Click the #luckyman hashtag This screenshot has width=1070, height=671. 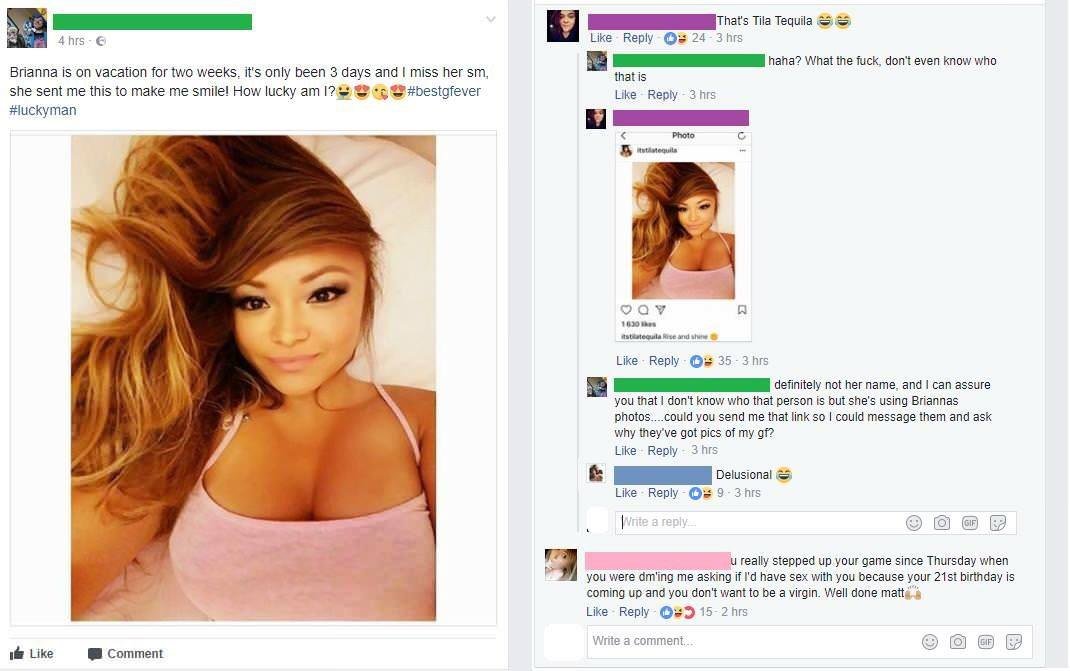tap(43, 111)
